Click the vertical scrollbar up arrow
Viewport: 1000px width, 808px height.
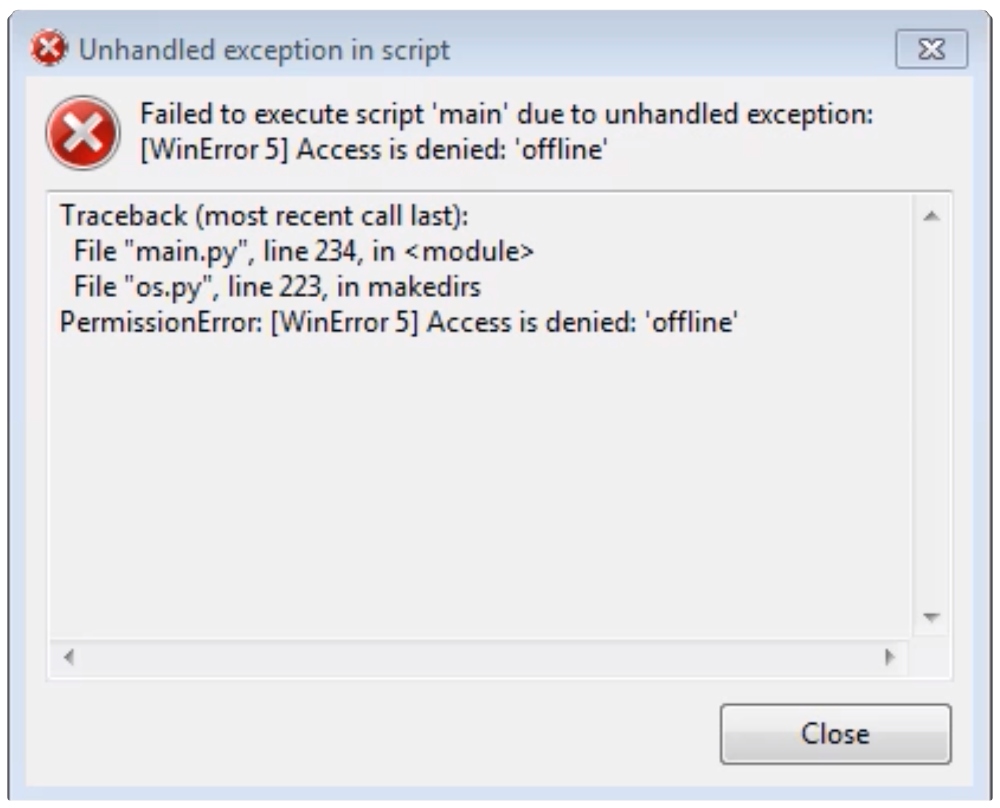(x=932, y=216)
